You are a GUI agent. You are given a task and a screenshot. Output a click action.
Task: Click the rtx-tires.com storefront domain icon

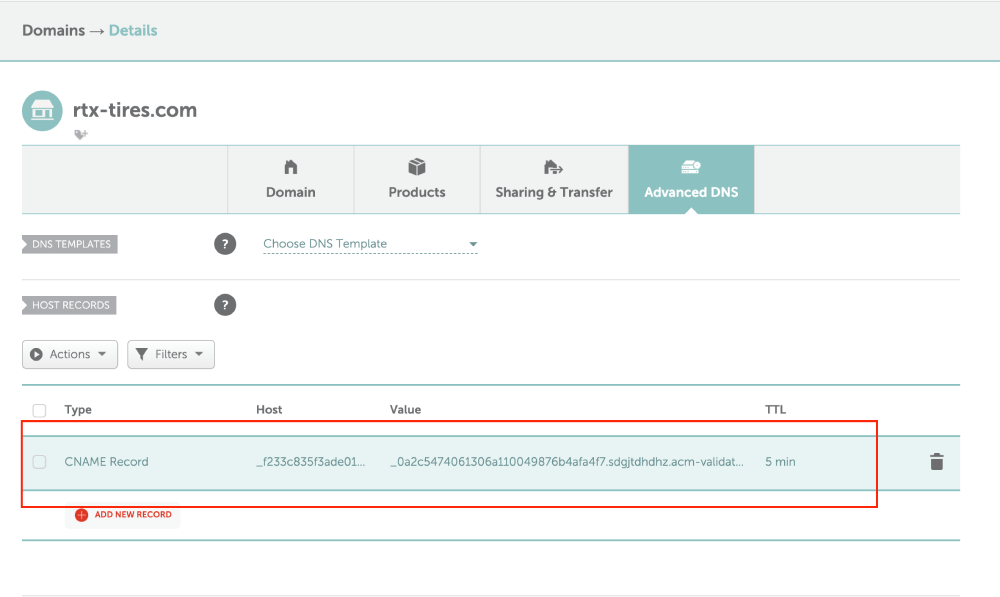pyautogui.click(x=42, y=111)
